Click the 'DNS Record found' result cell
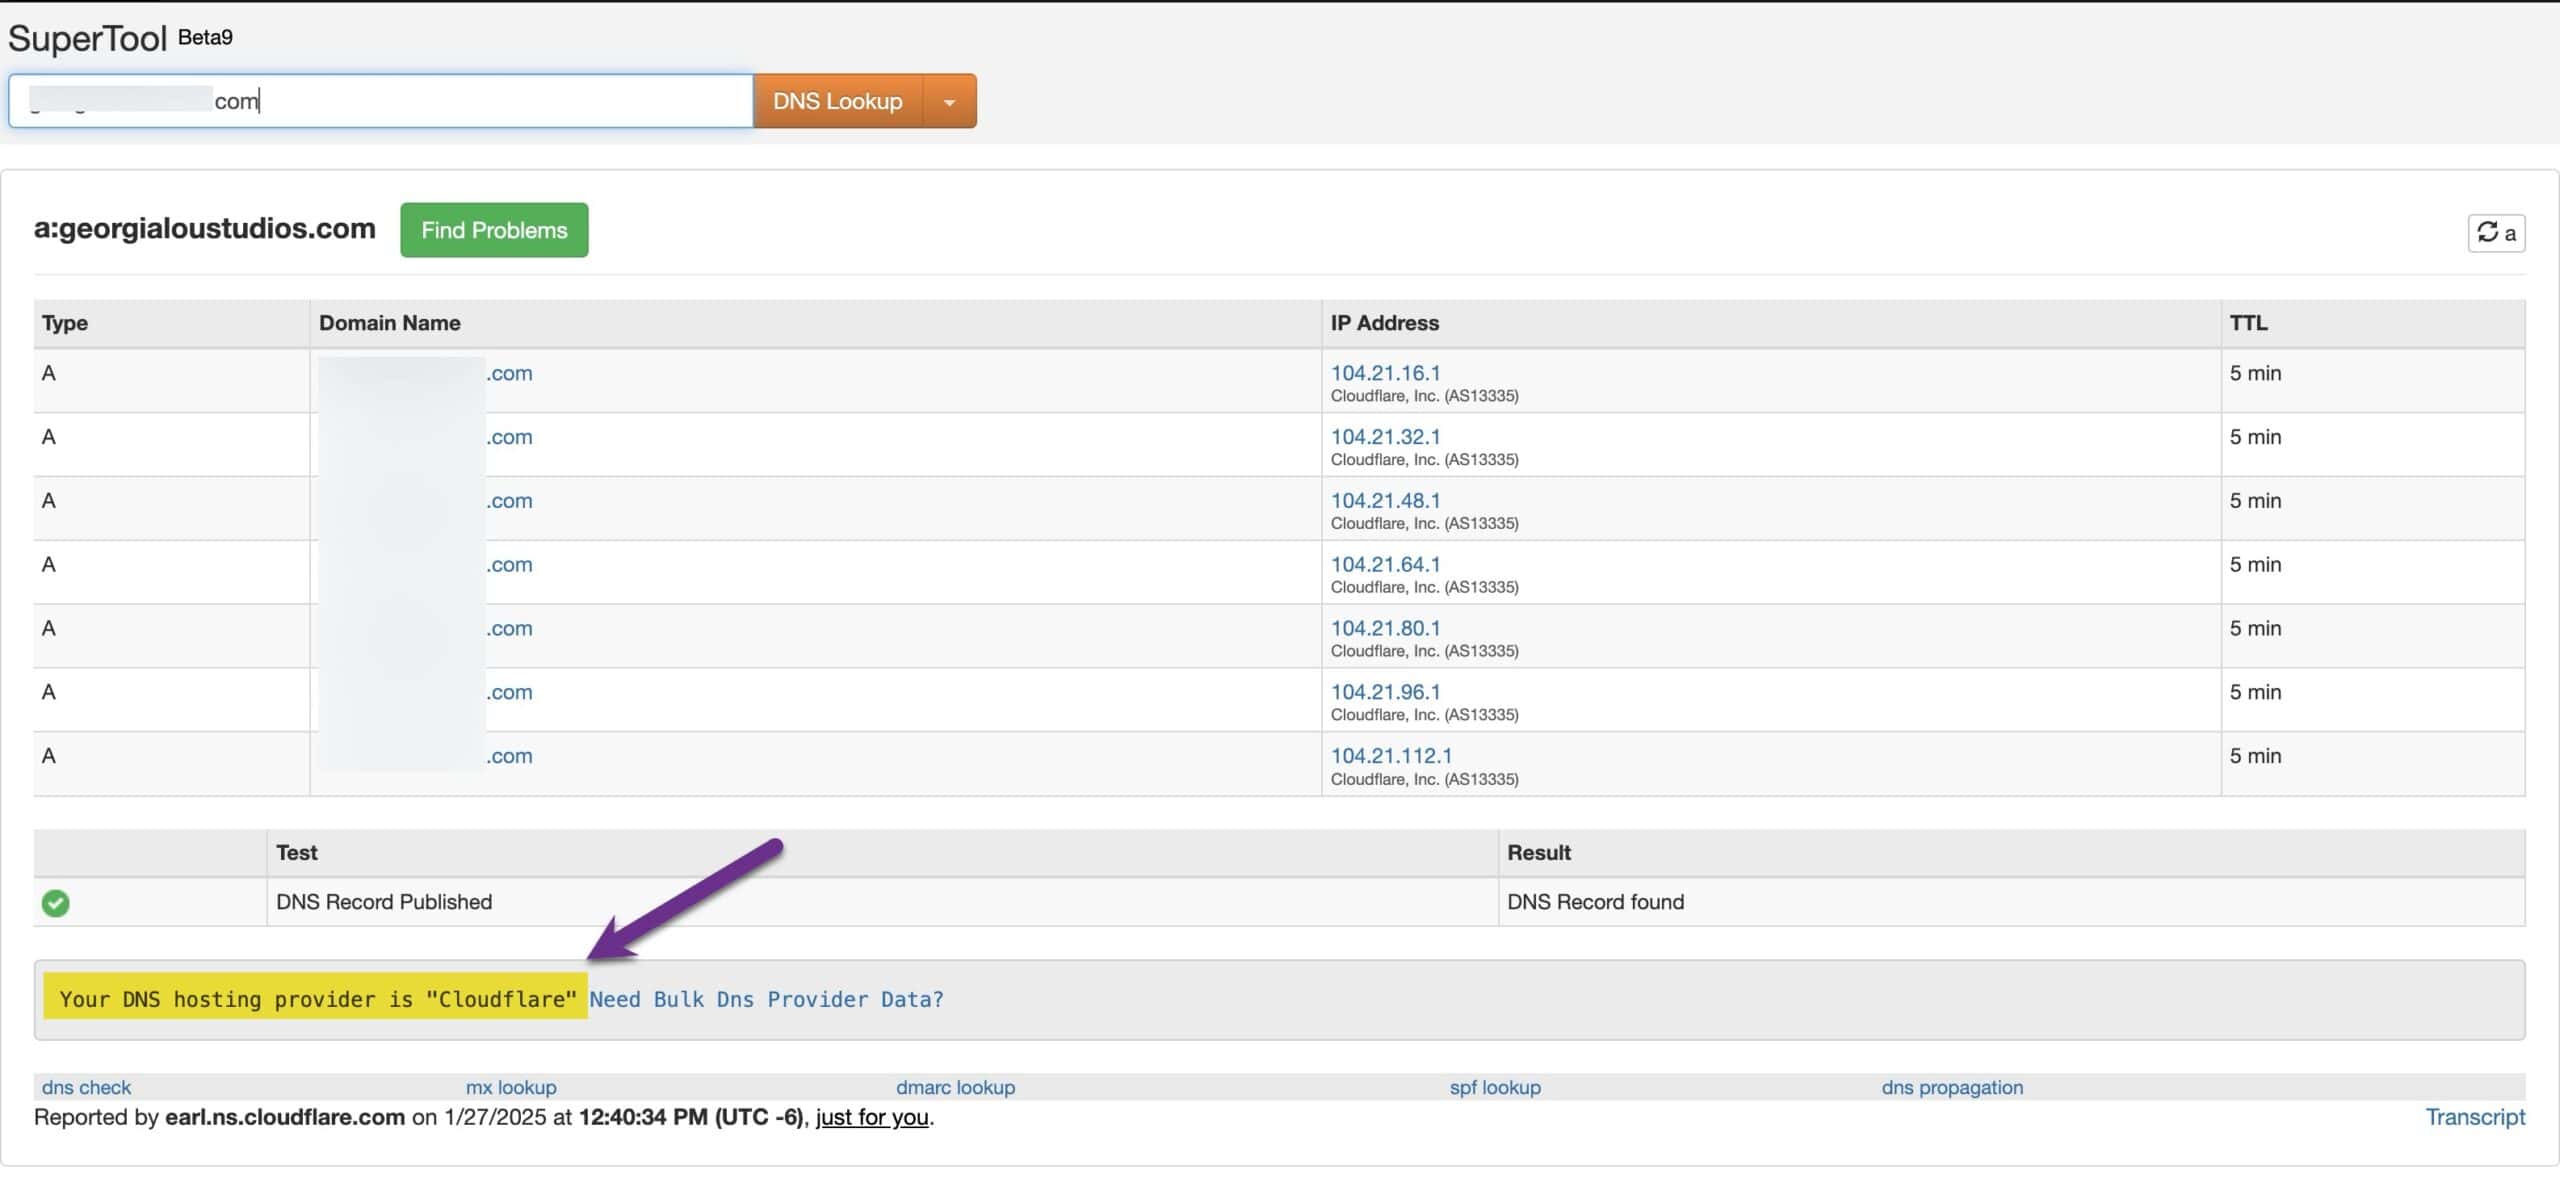The height and width of the screenshot is (1187, 2560). tap(2011, 902)
